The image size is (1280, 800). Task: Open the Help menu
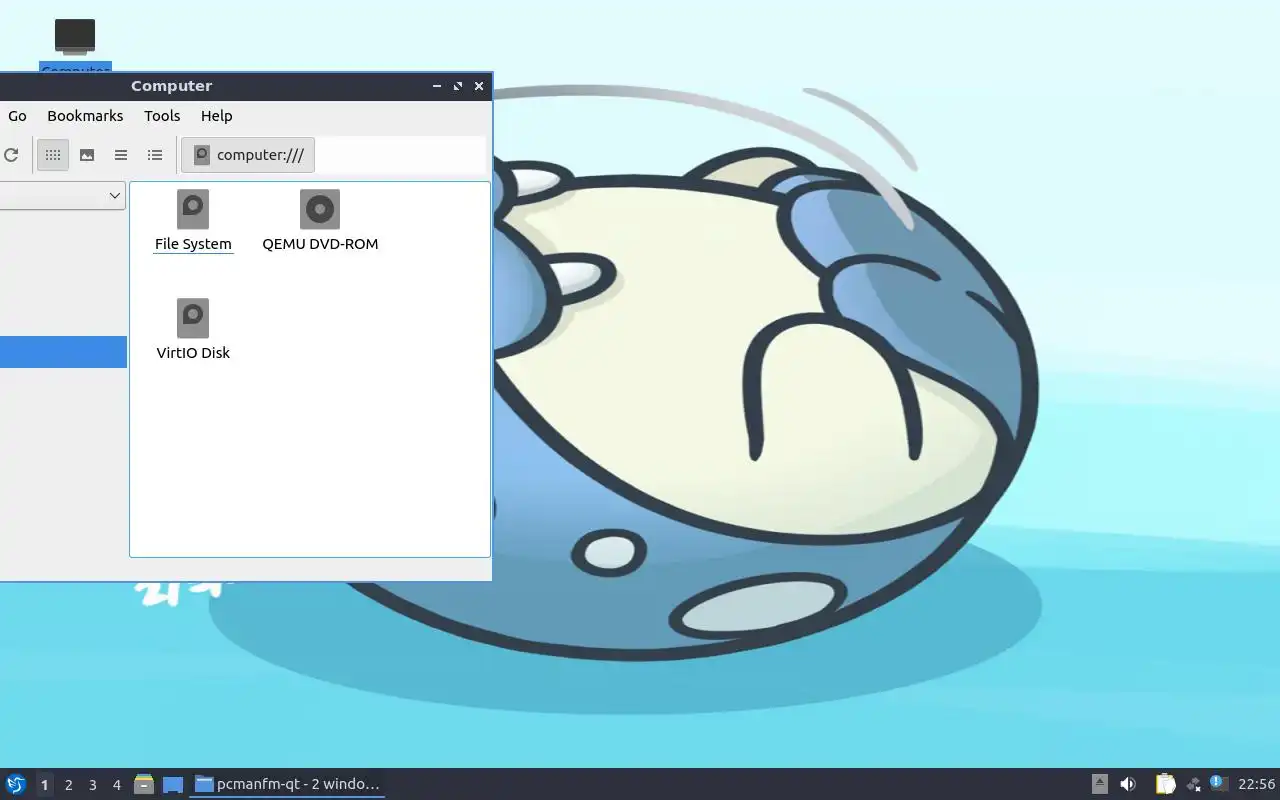click(x=216, y=116)
